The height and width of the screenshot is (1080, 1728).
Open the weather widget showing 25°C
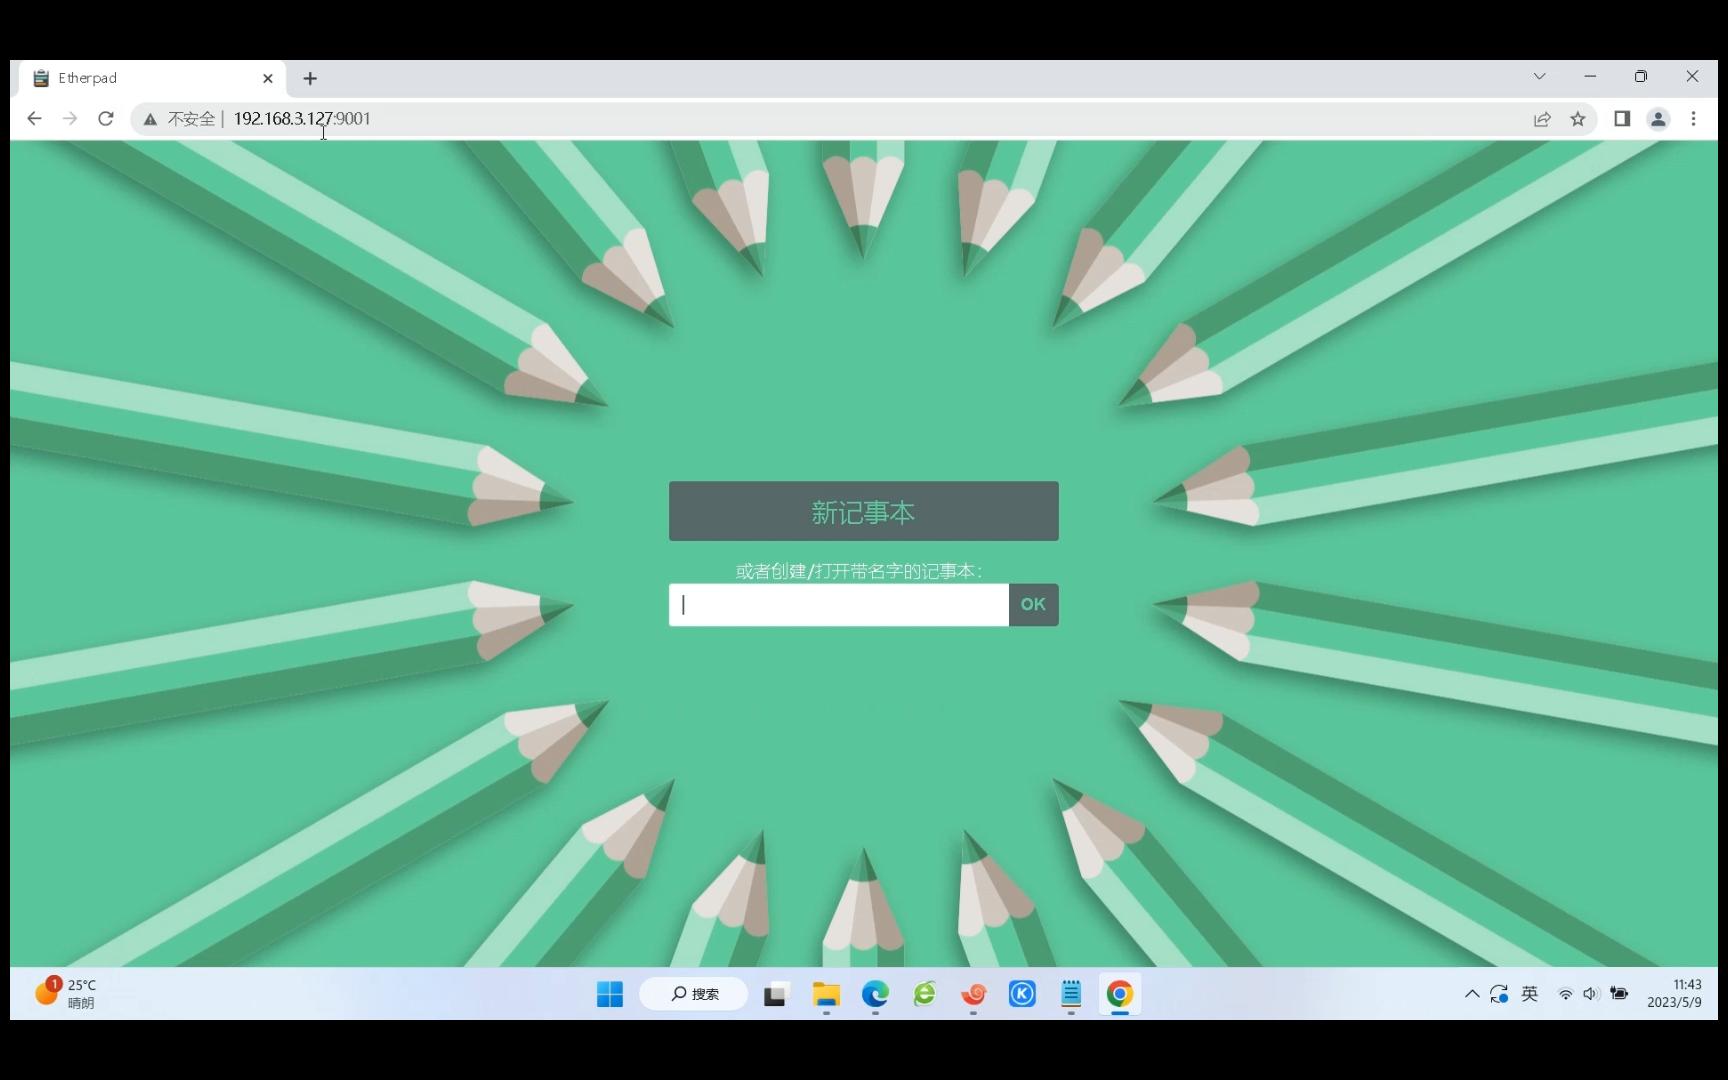pos(66,994)
